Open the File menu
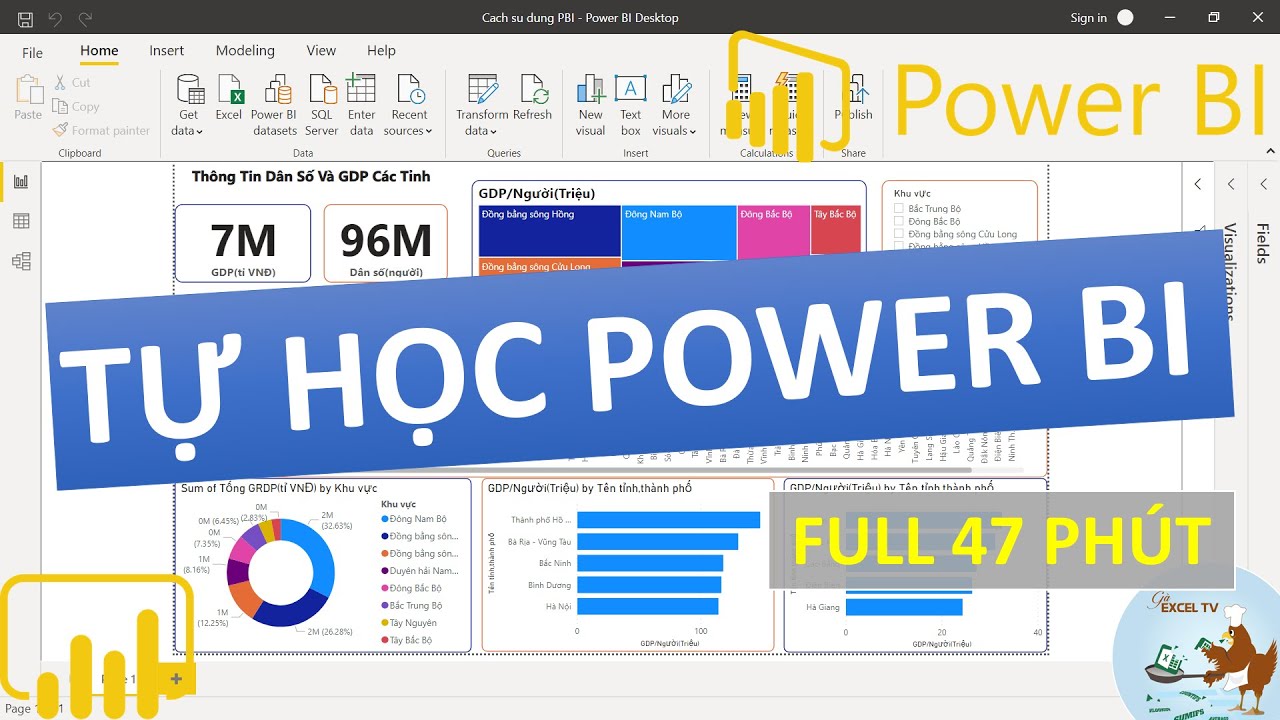1280x720 pixels. pos(32,52)
